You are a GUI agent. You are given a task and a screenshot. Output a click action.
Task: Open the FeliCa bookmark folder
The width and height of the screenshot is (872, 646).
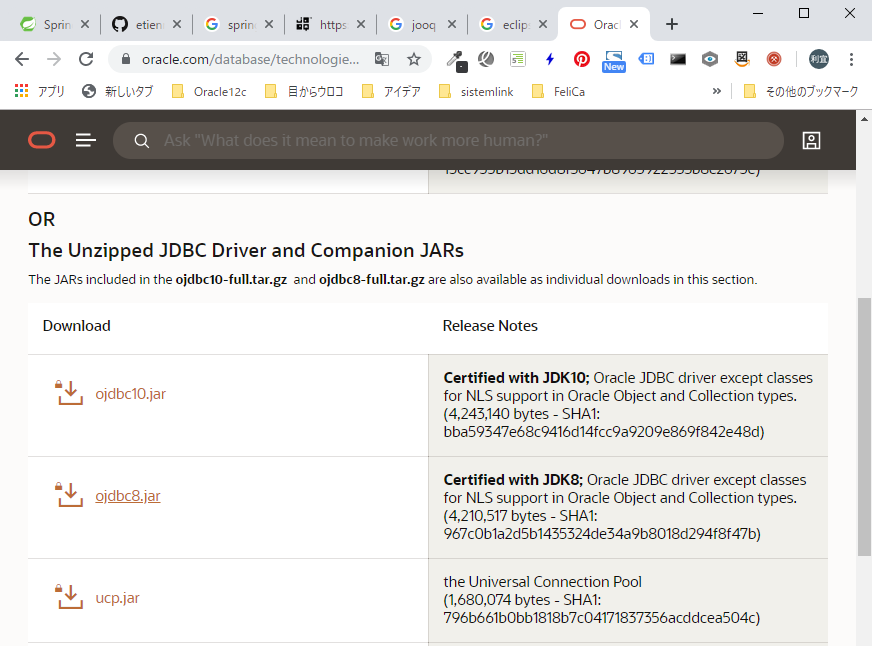pos(558,91)
